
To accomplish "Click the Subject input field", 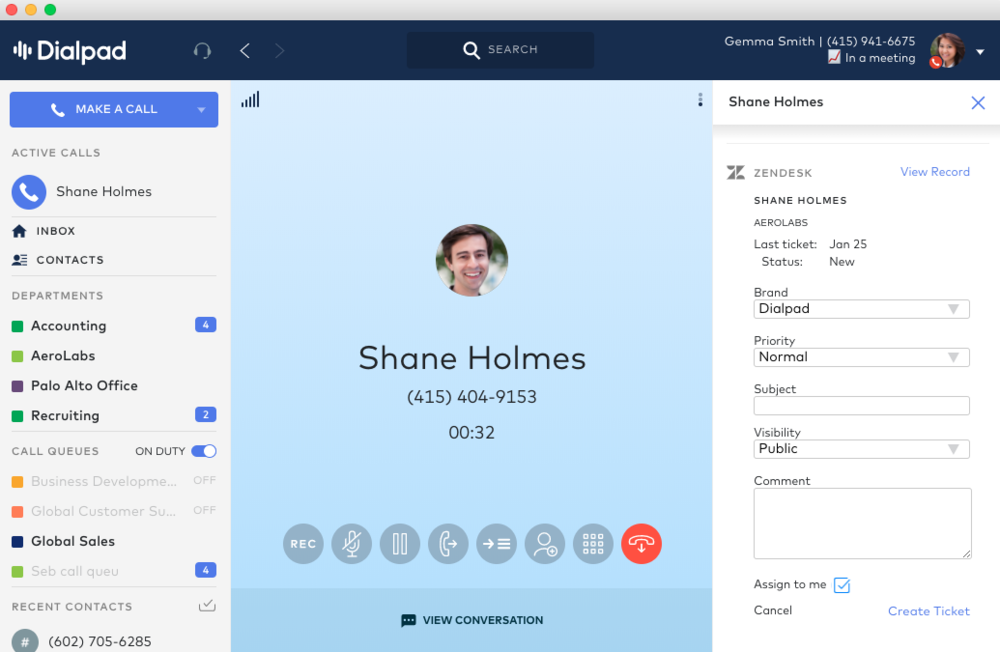I will click(x=862, y=406).
